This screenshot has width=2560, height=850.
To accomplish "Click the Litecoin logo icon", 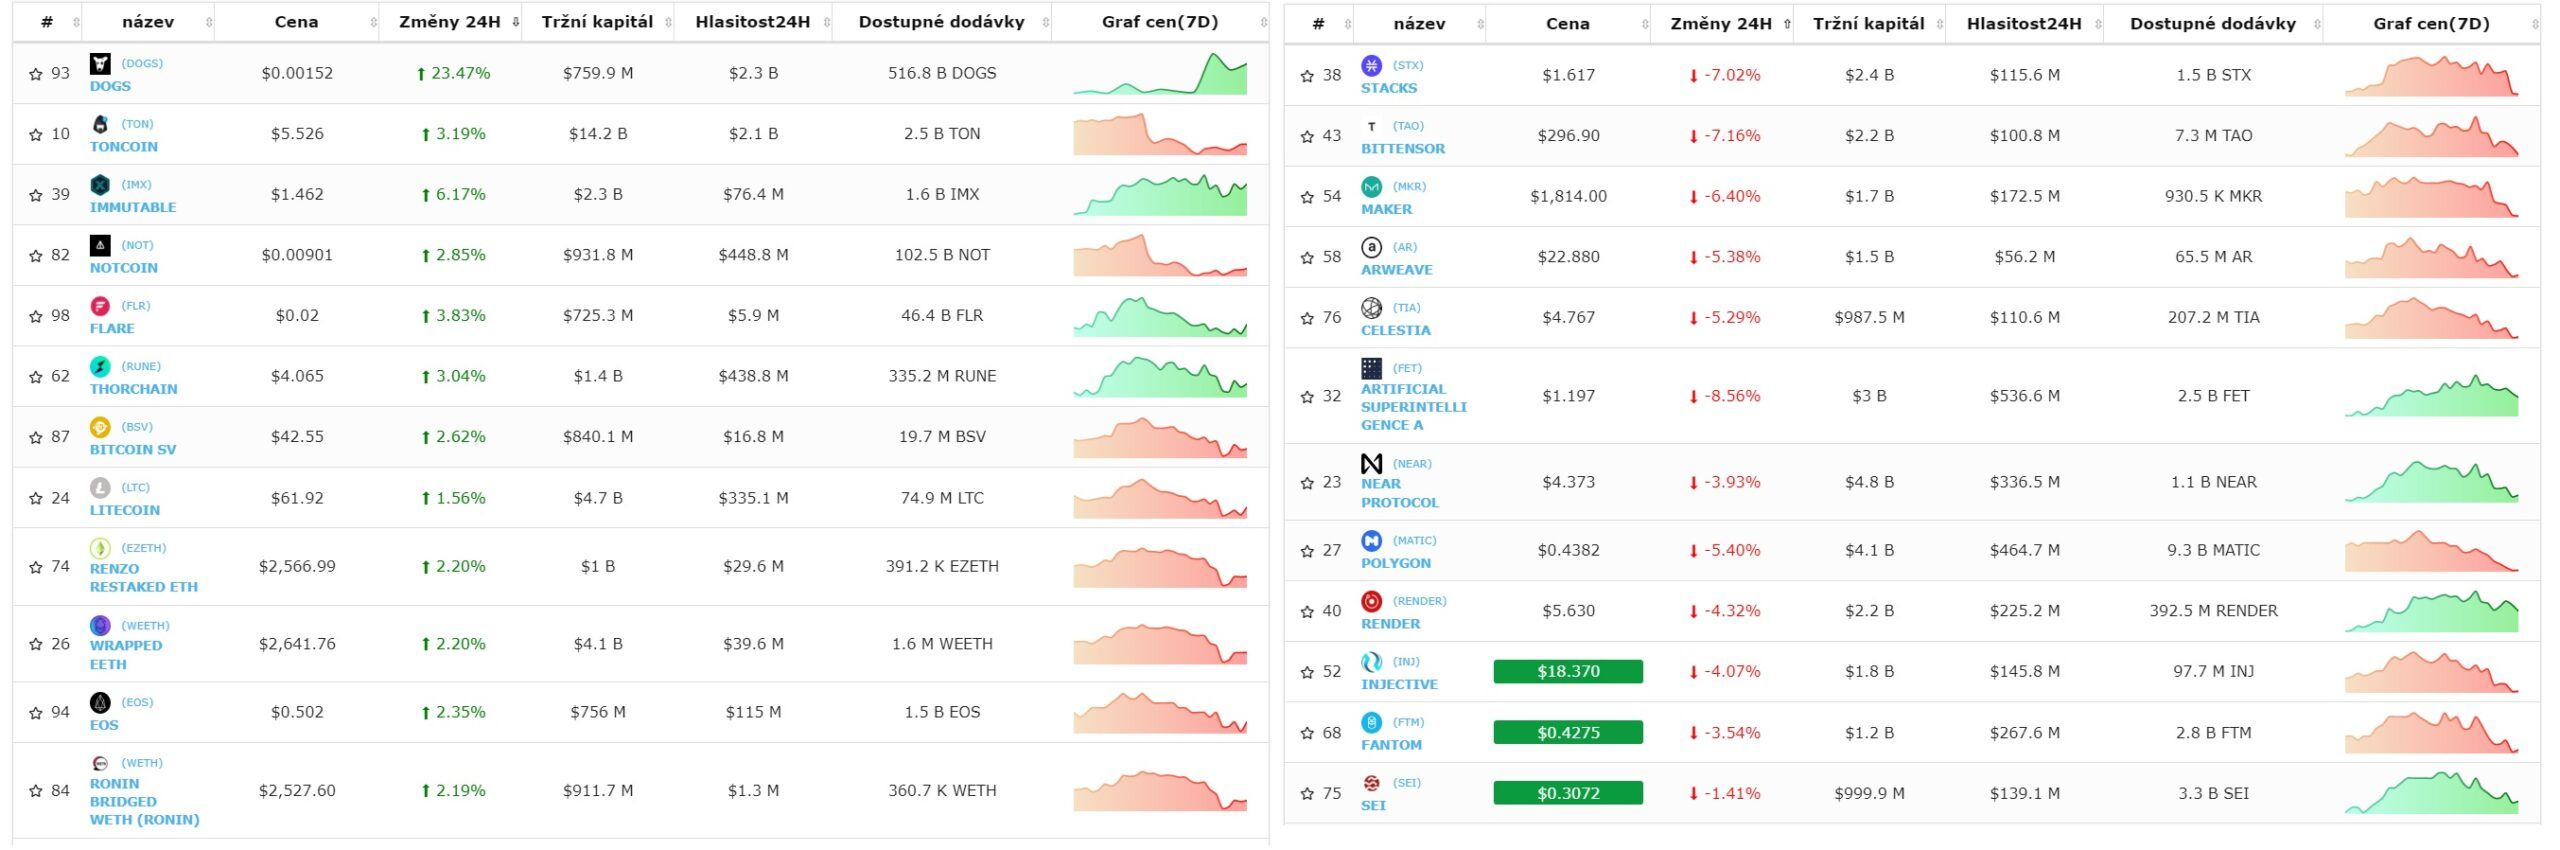I will click(100, 488).
